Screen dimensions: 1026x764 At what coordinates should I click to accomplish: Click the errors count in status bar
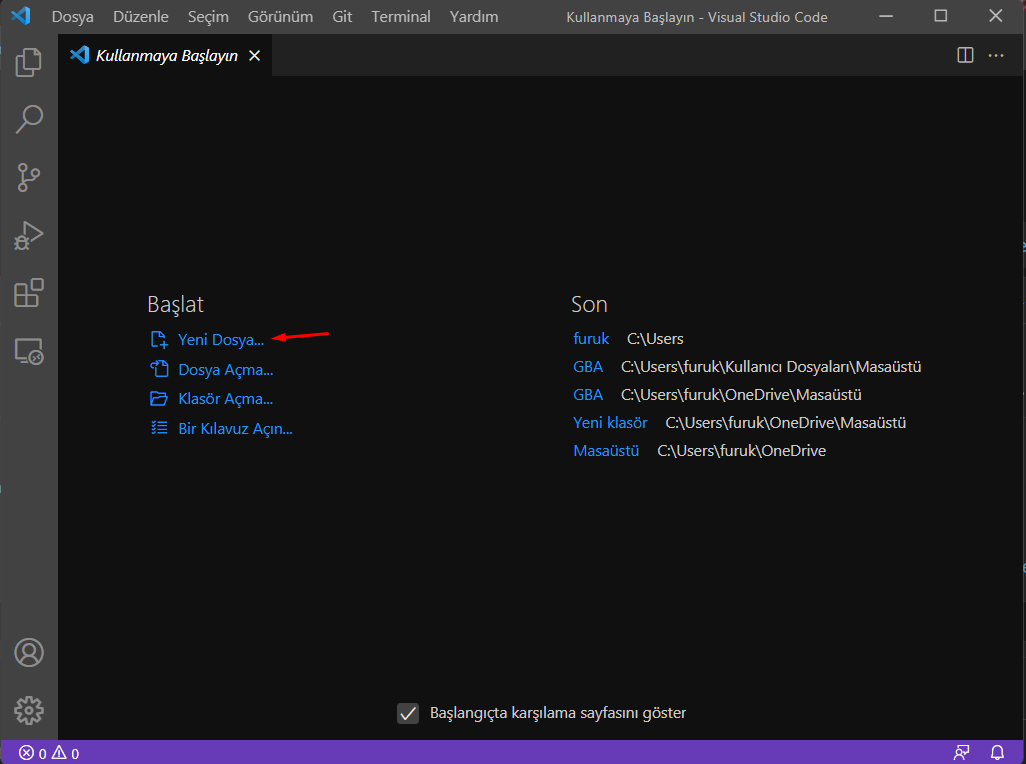pyautogui.click(x=33, y=753)
